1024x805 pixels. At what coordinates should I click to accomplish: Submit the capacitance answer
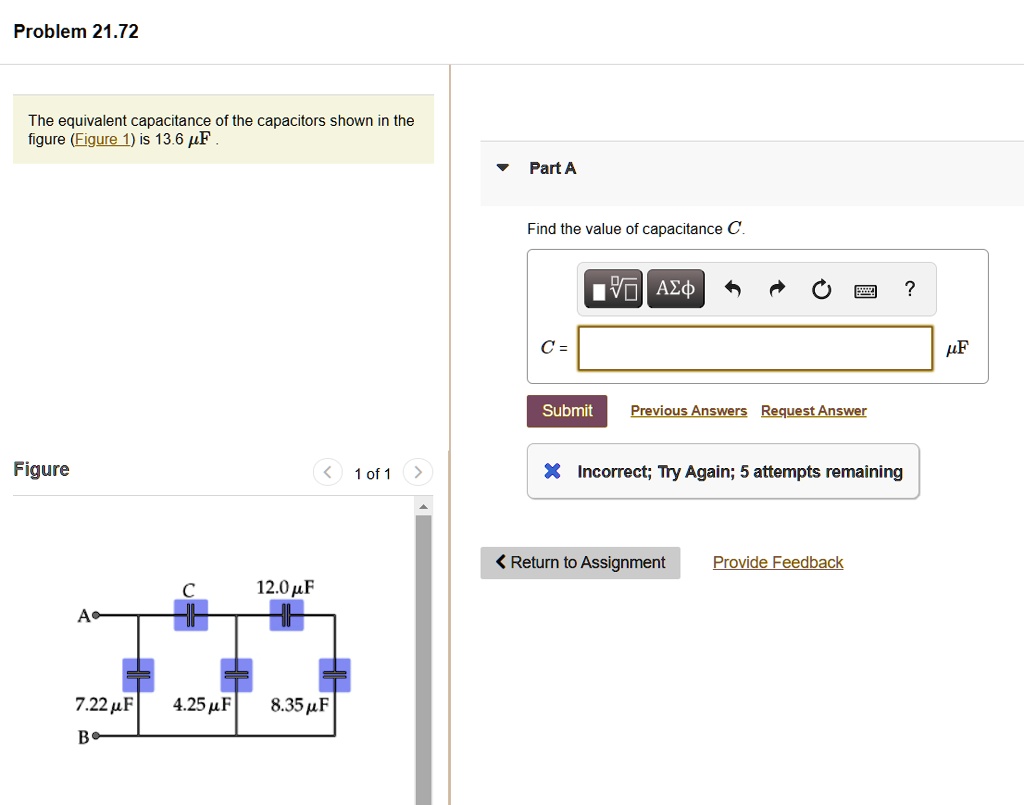[566, 410]
